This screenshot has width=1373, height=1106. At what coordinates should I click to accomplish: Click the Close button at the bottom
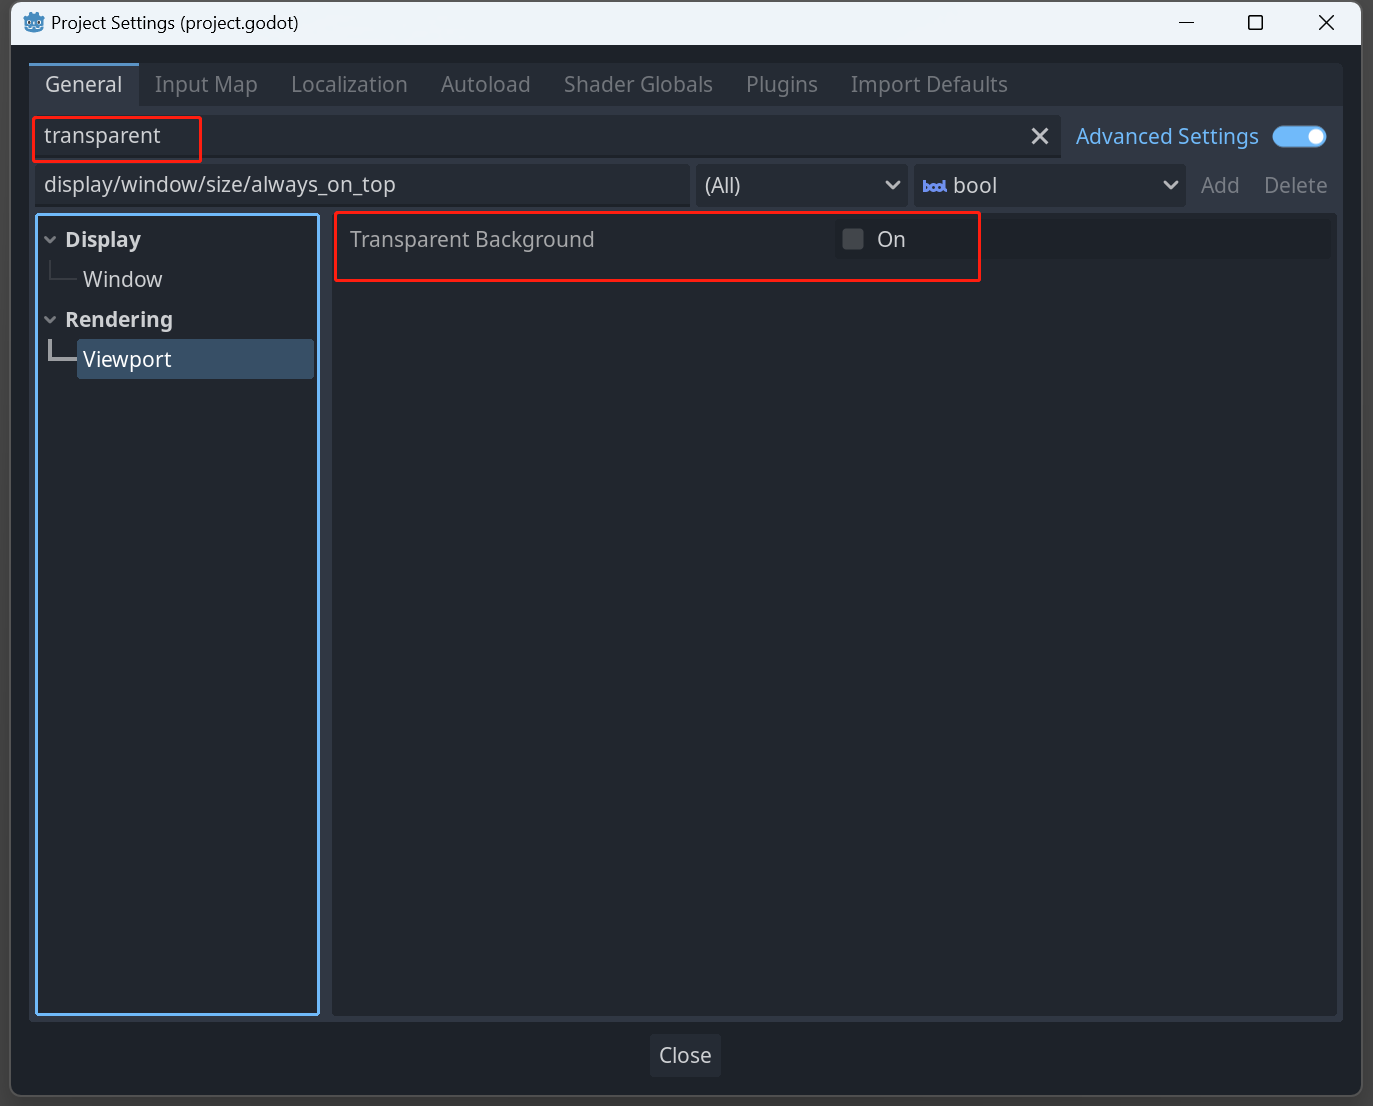pyautogui.click(x=685, y=1055)
